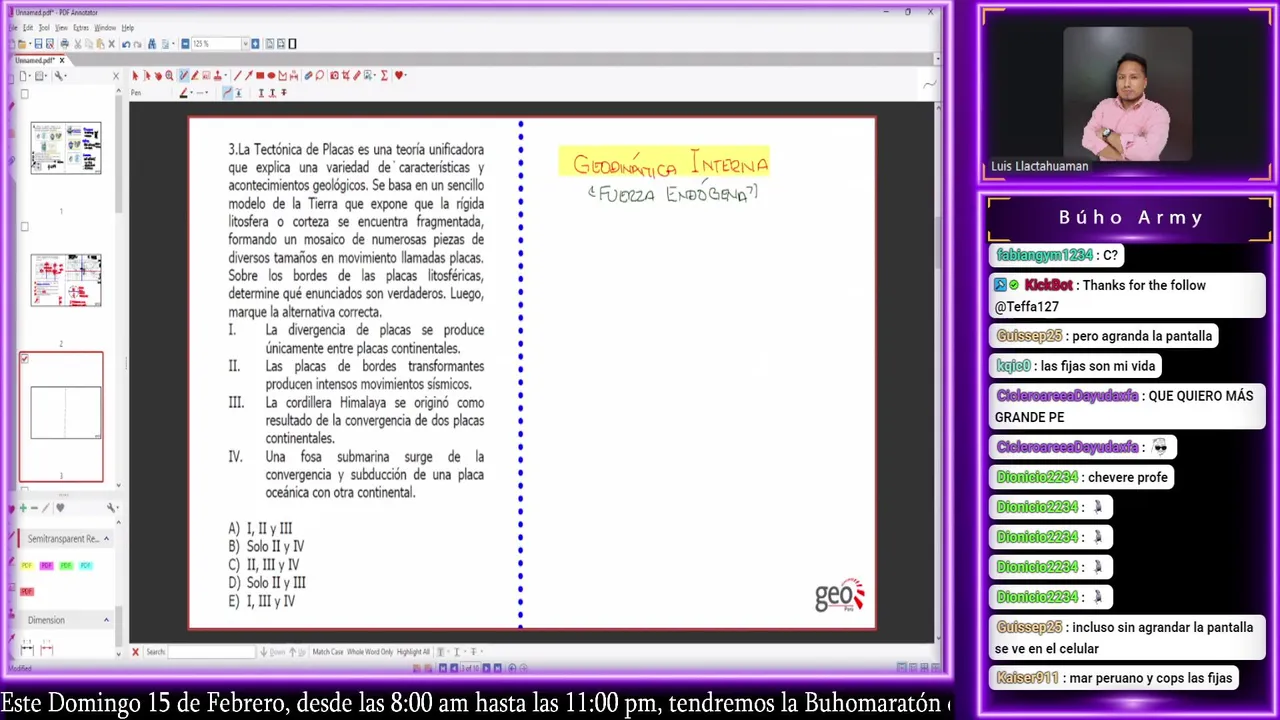Open the View menu

[61, 28]
